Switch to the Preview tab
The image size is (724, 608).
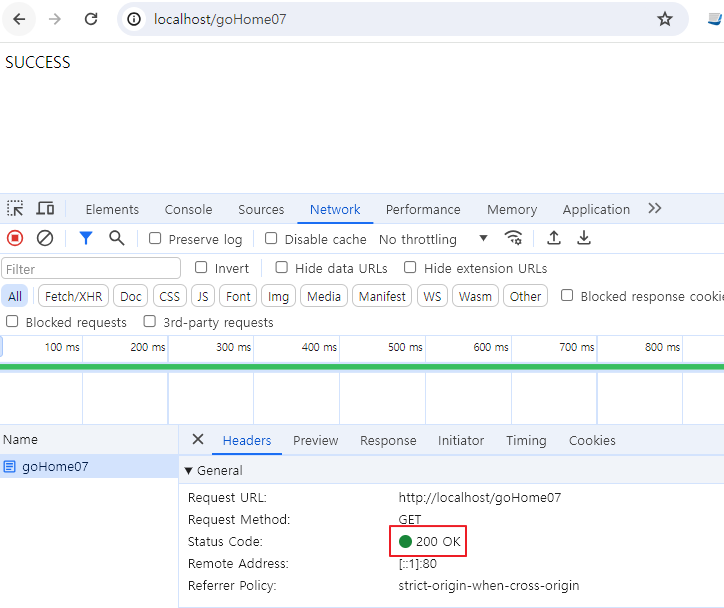pyautogui.click(x=316, y=440)
